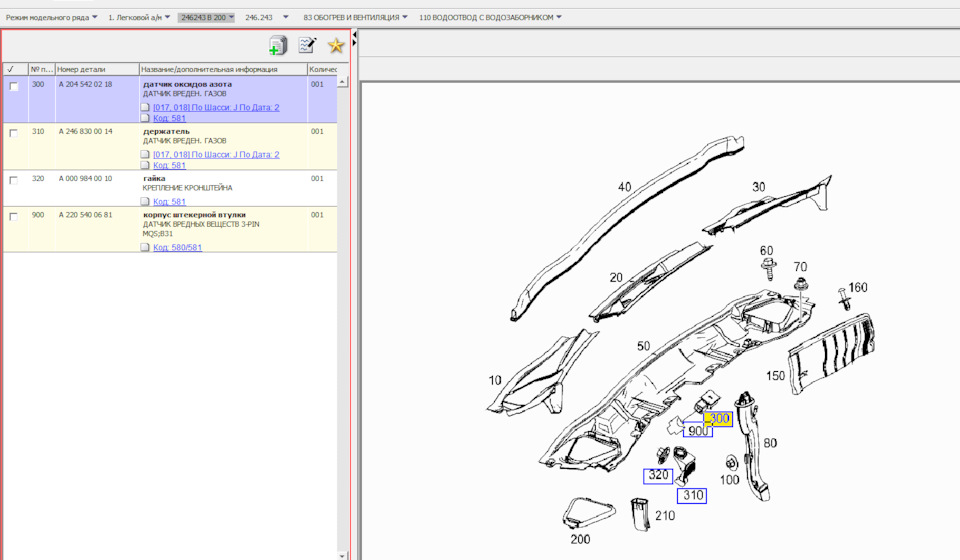Open the '83 ОБОГРЕВ И ВЕНТИЛЯЦИЯ' group dropdown
The height and width of the screenshot is (560, 960).
point(355,17)
